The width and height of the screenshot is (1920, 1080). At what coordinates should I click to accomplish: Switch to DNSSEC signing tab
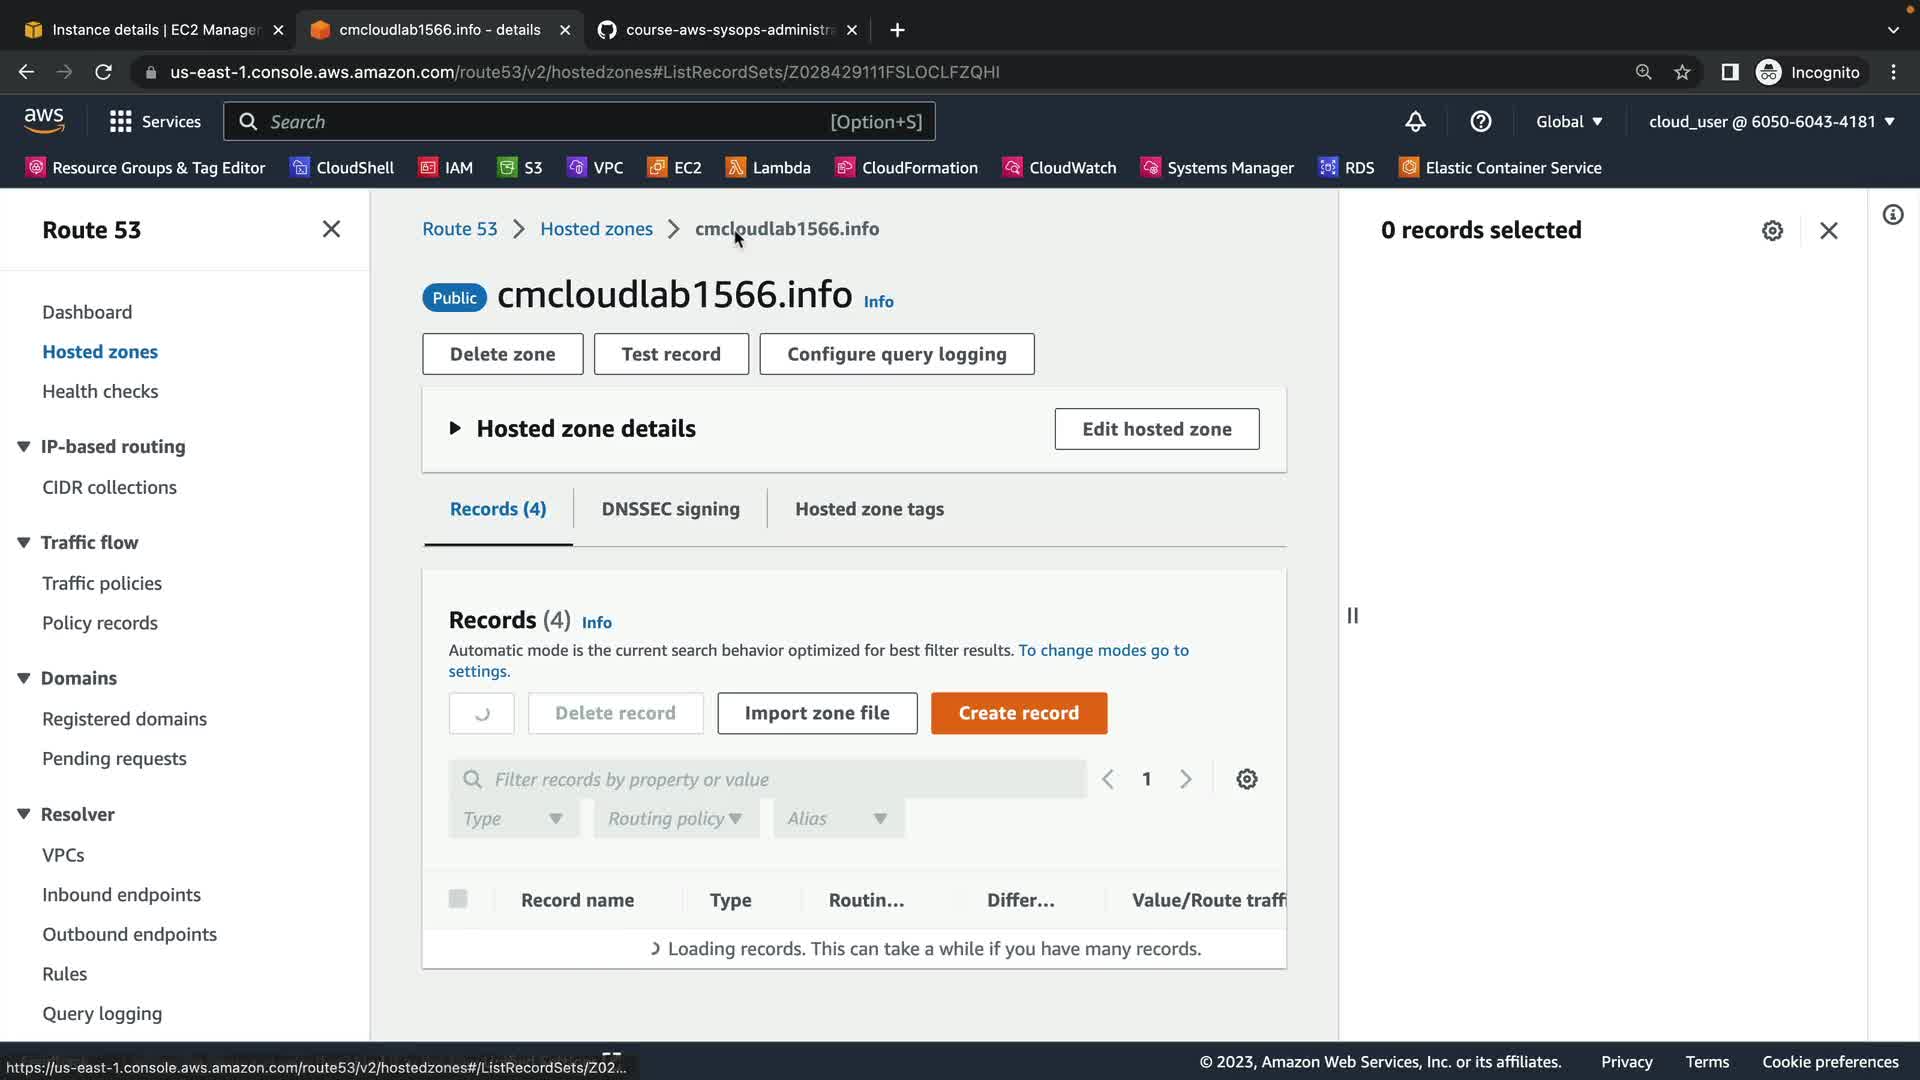670,509
